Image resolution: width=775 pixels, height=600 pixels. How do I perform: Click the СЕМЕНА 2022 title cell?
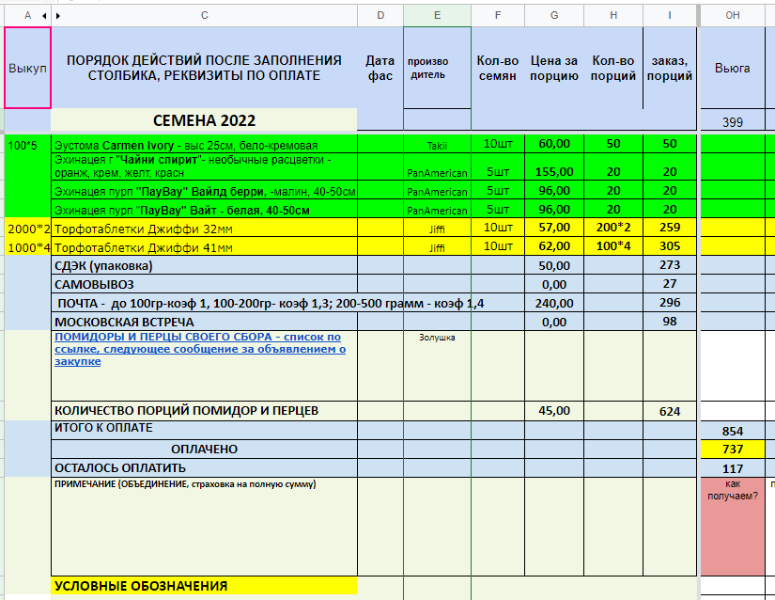click(x=204, y=120)
